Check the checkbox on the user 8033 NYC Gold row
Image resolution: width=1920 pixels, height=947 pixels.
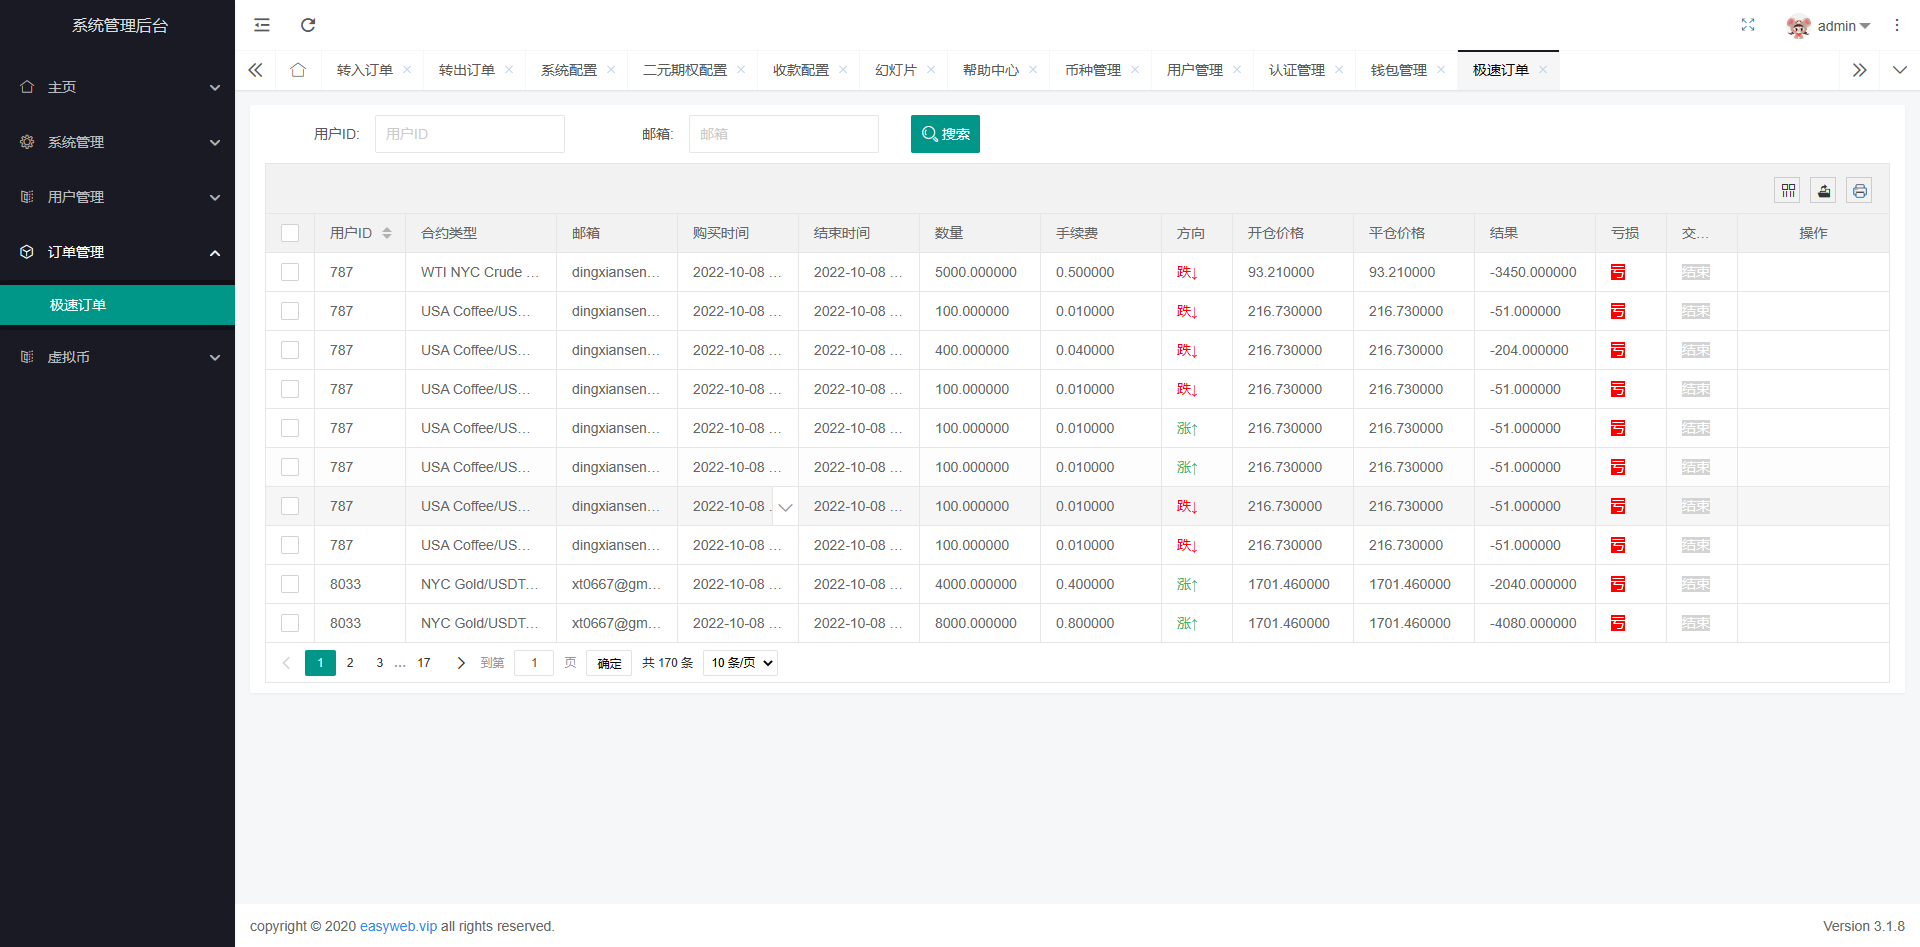(x=290, y=584)
